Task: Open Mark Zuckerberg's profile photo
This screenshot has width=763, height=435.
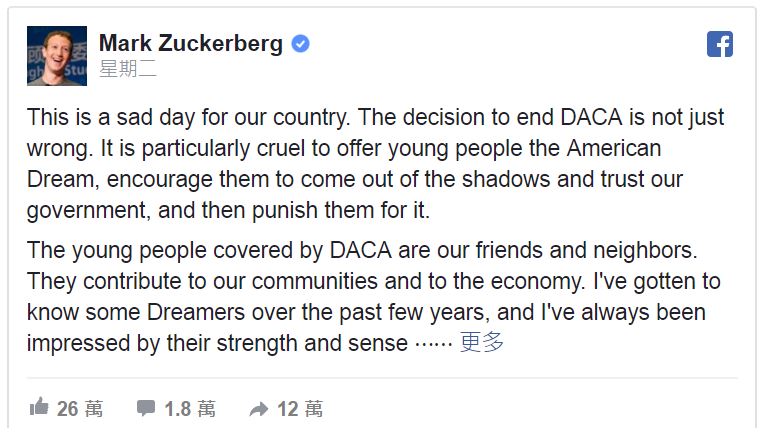Action: 57,56
